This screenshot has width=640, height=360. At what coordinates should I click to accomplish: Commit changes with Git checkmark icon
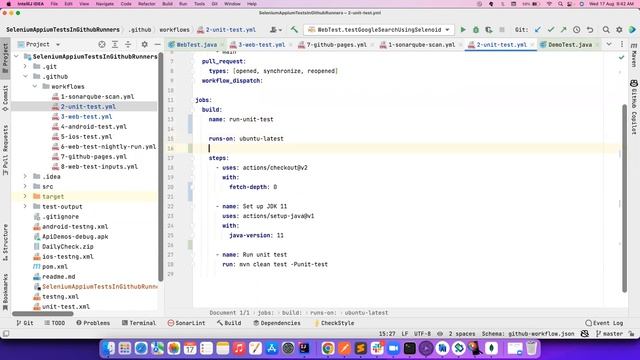(551, 30)
